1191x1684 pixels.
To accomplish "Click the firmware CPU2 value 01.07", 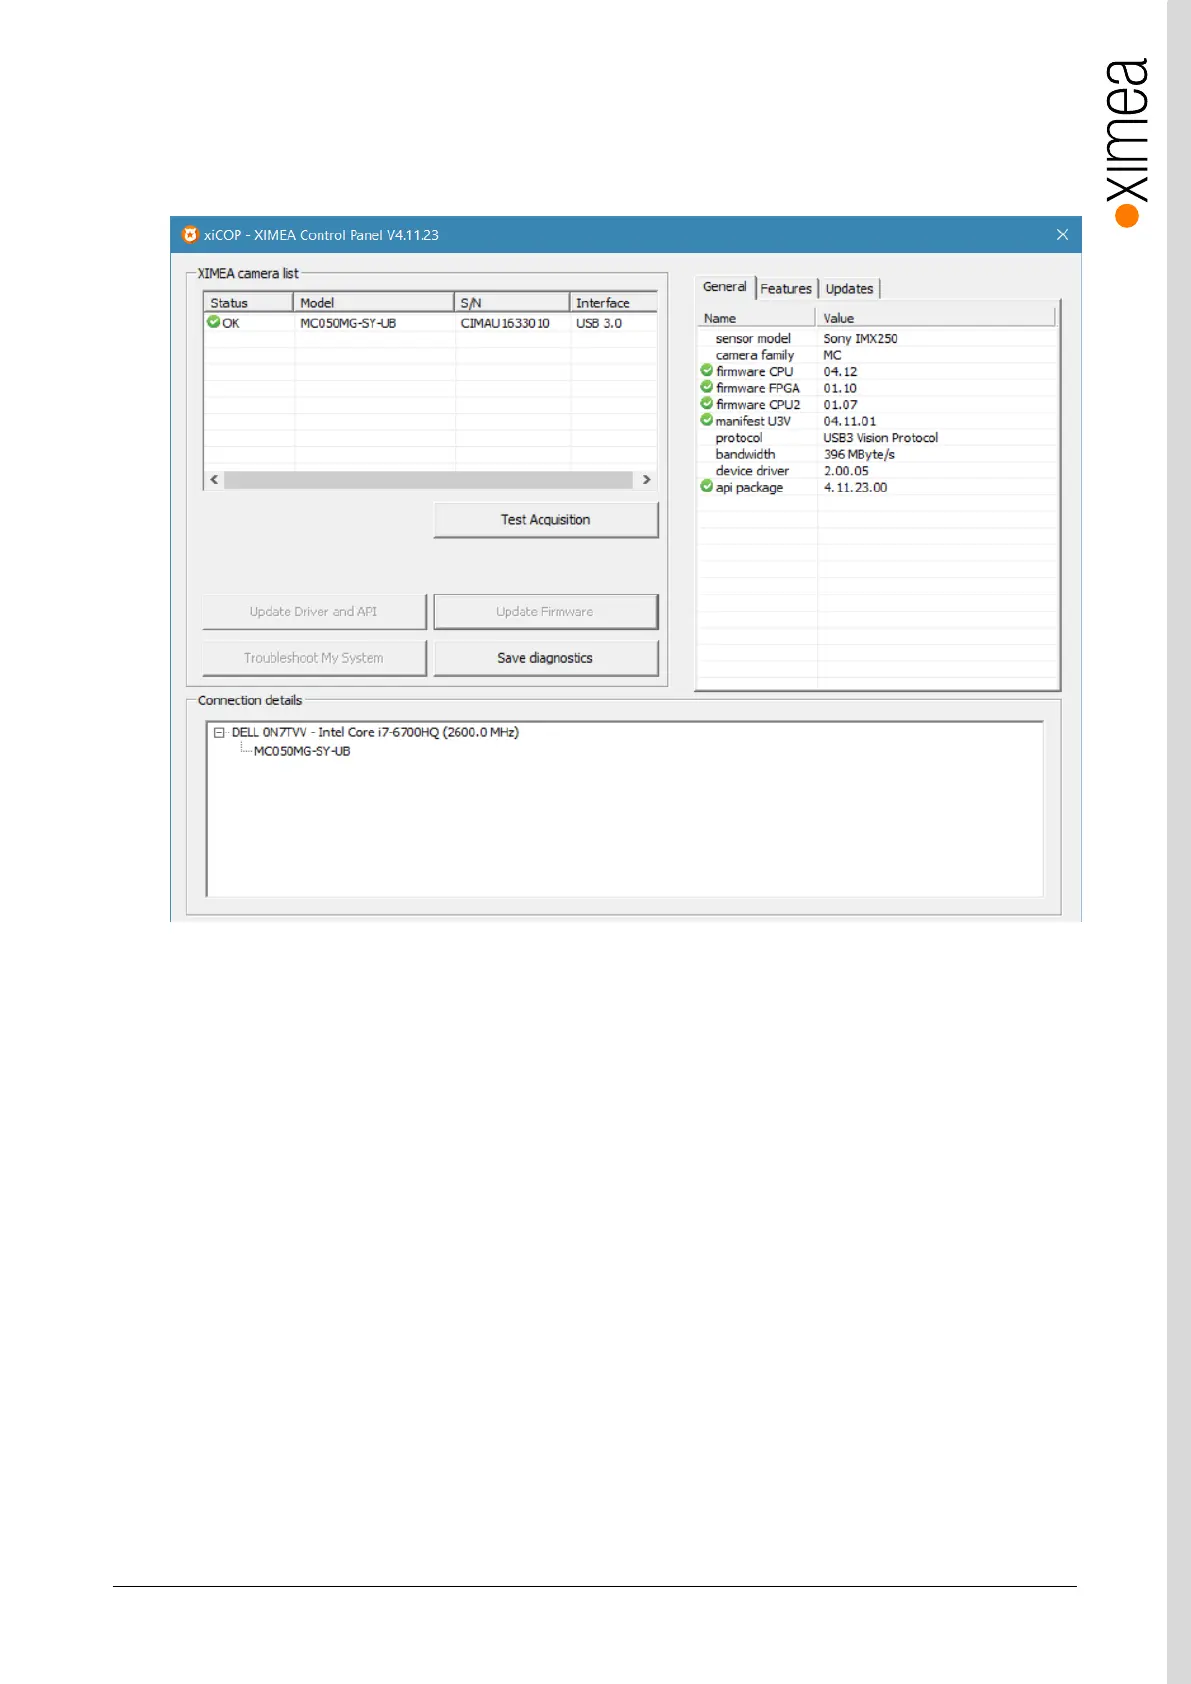I will click(840, 404).
